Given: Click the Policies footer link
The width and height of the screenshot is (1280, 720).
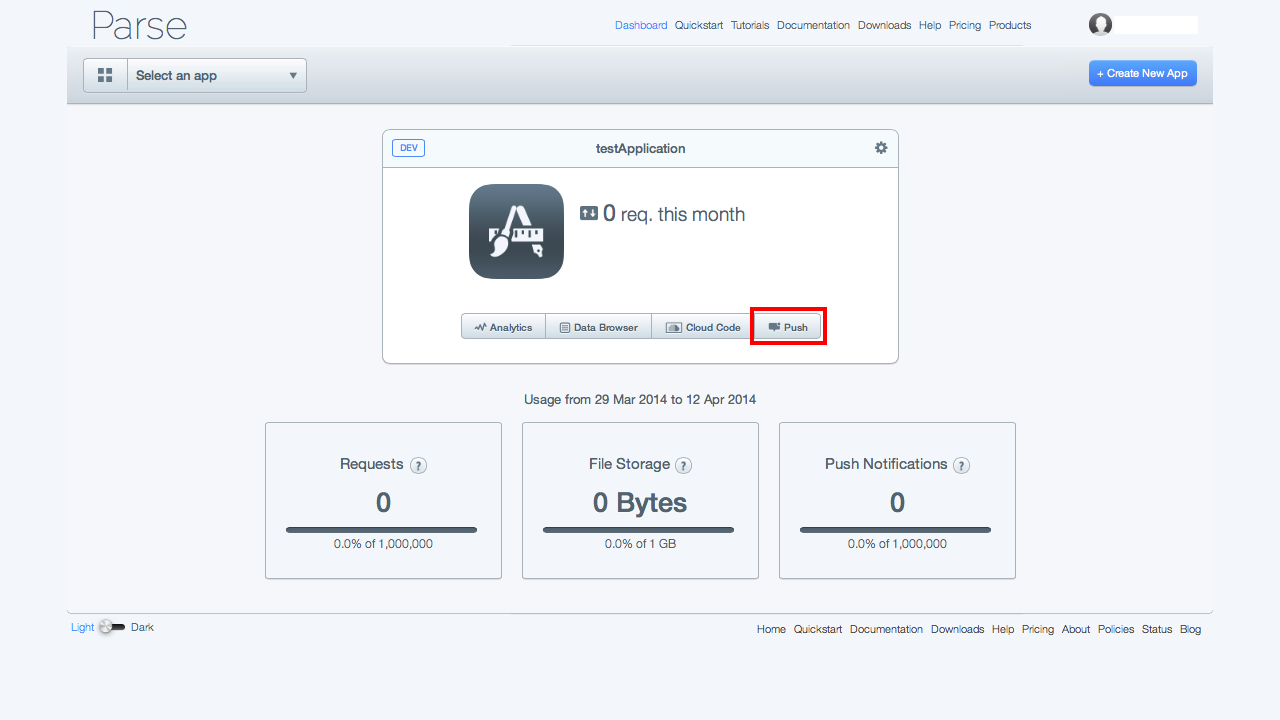Looking at the screenshot, I should point(1116,629).
